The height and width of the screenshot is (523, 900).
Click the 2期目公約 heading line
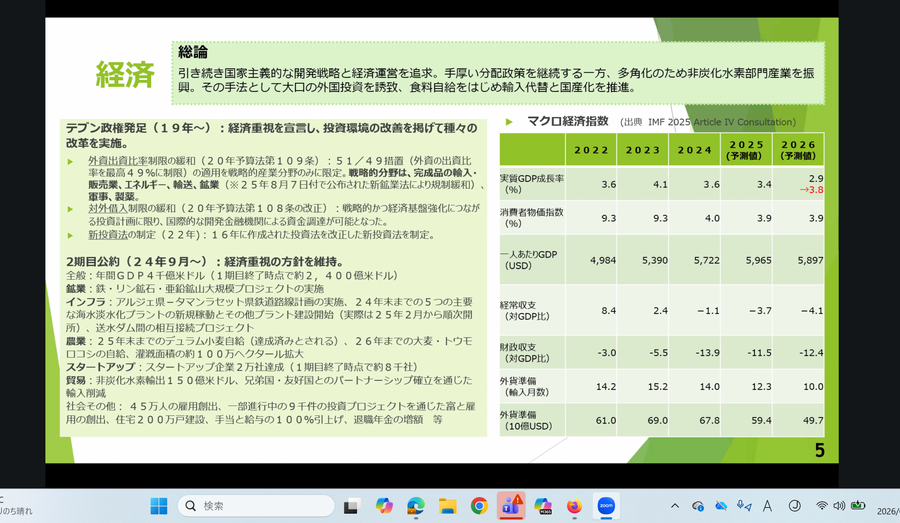click(x=205, y=262)
